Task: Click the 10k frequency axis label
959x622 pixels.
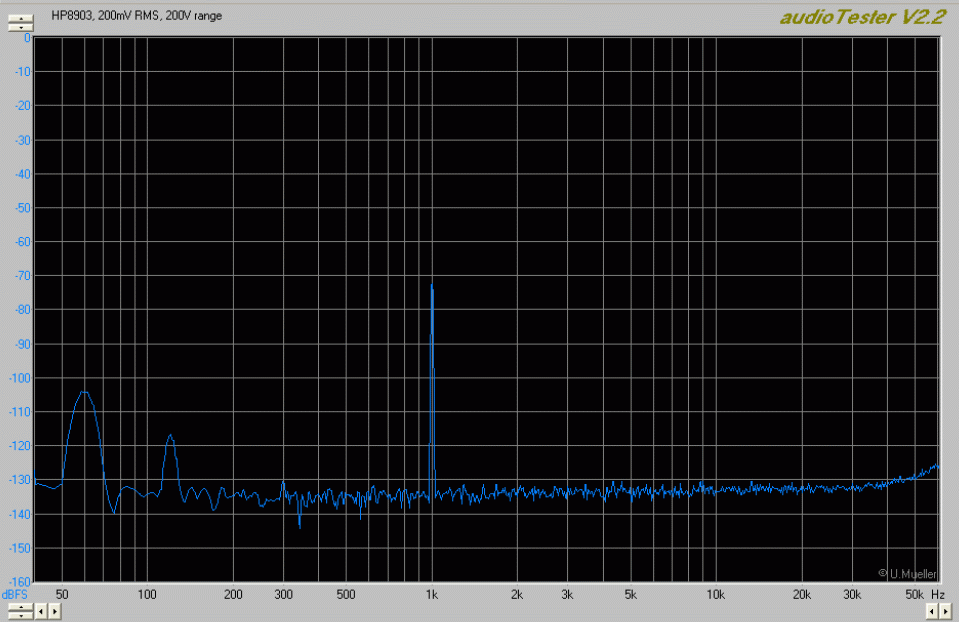Action: click(715, 594)
